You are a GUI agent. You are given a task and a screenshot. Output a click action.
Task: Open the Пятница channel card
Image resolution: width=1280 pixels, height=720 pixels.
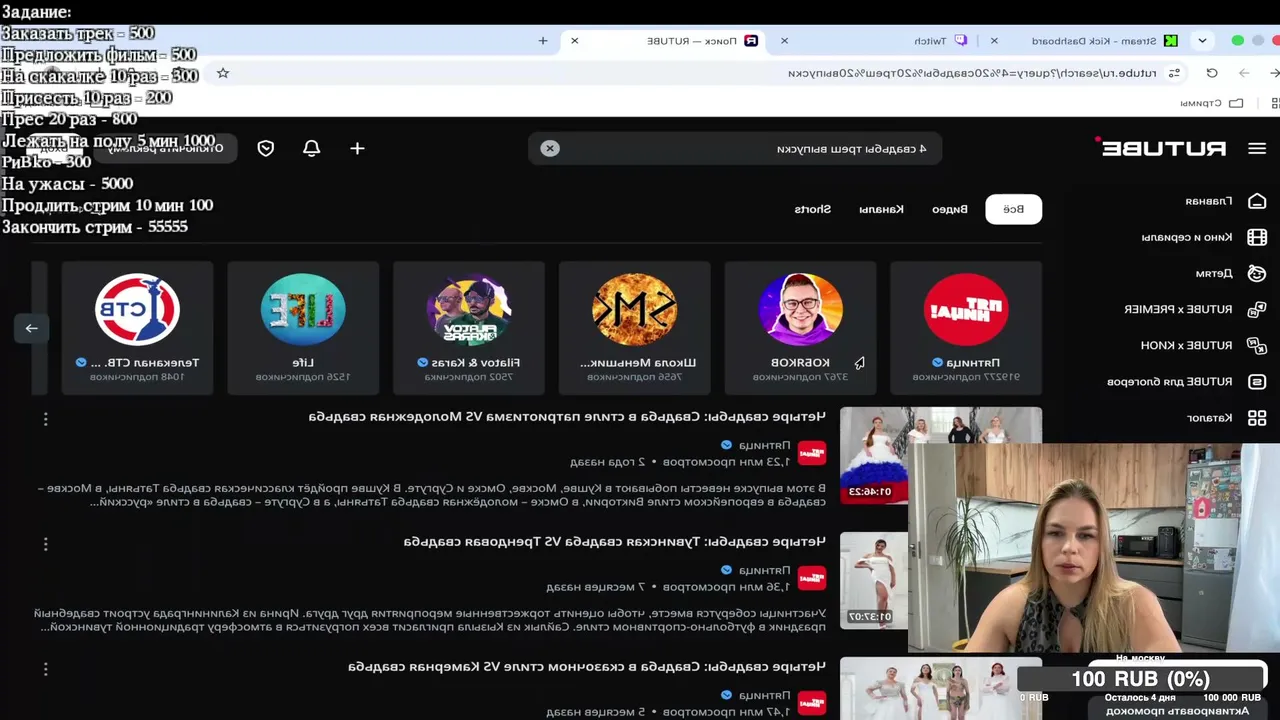pos(966,328)
